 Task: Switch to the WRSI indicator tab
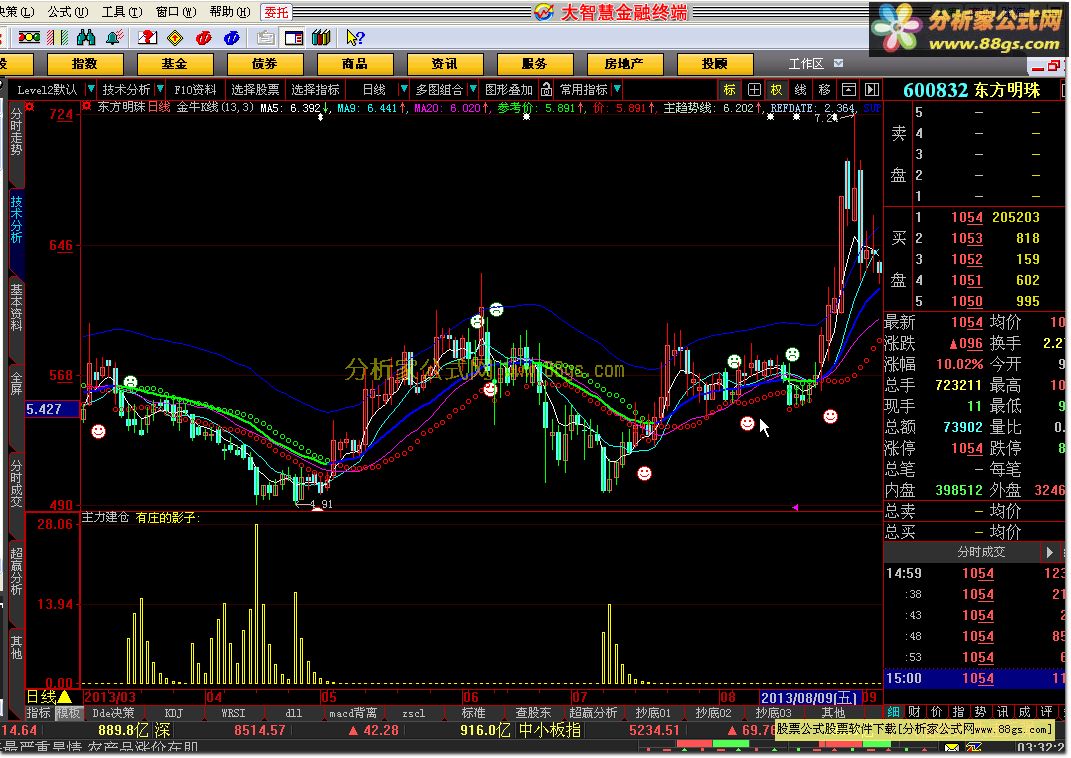[233, 713]
